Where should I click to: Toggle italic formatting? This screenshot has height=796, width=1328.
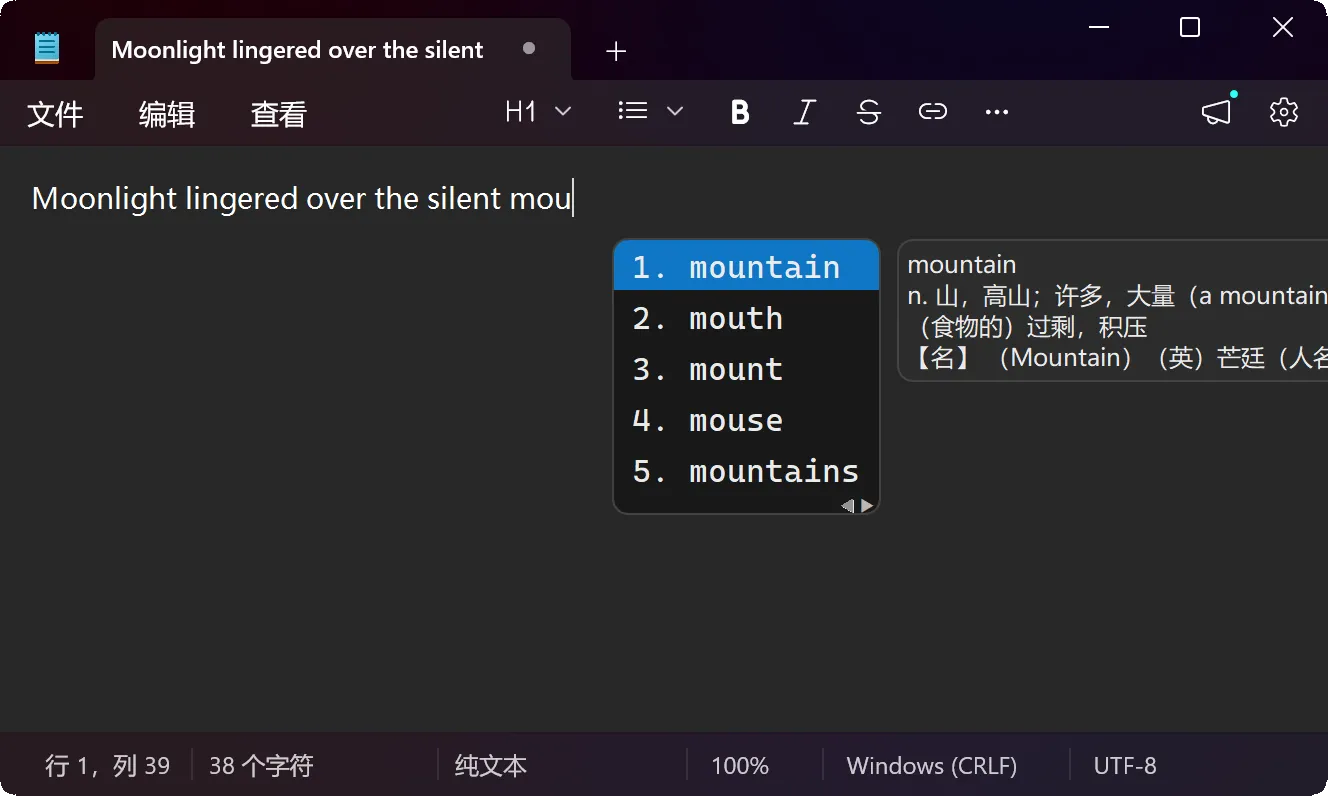click(x=804, y=112)
